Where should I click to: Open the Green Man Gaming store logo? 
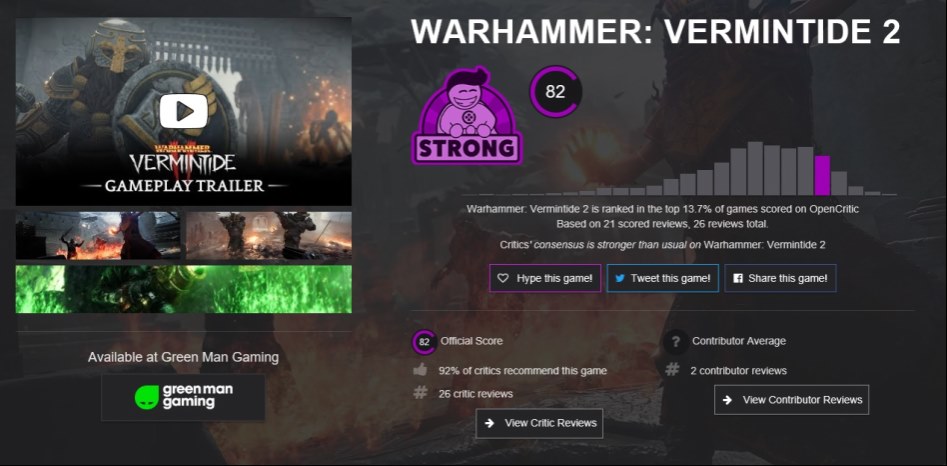(x=183, y=397)
